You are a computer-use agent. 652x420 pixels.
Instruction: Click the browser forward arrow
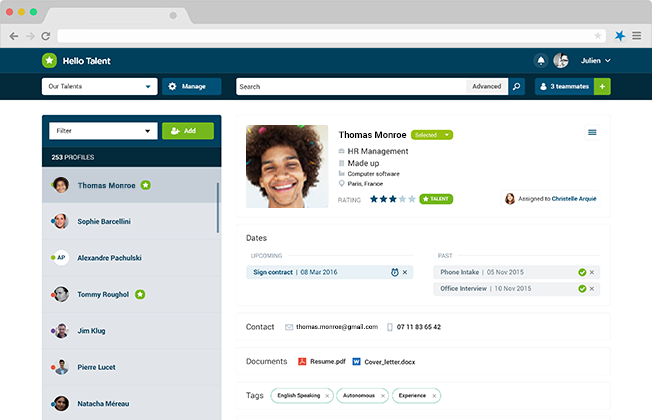click(x=30, y=36)
